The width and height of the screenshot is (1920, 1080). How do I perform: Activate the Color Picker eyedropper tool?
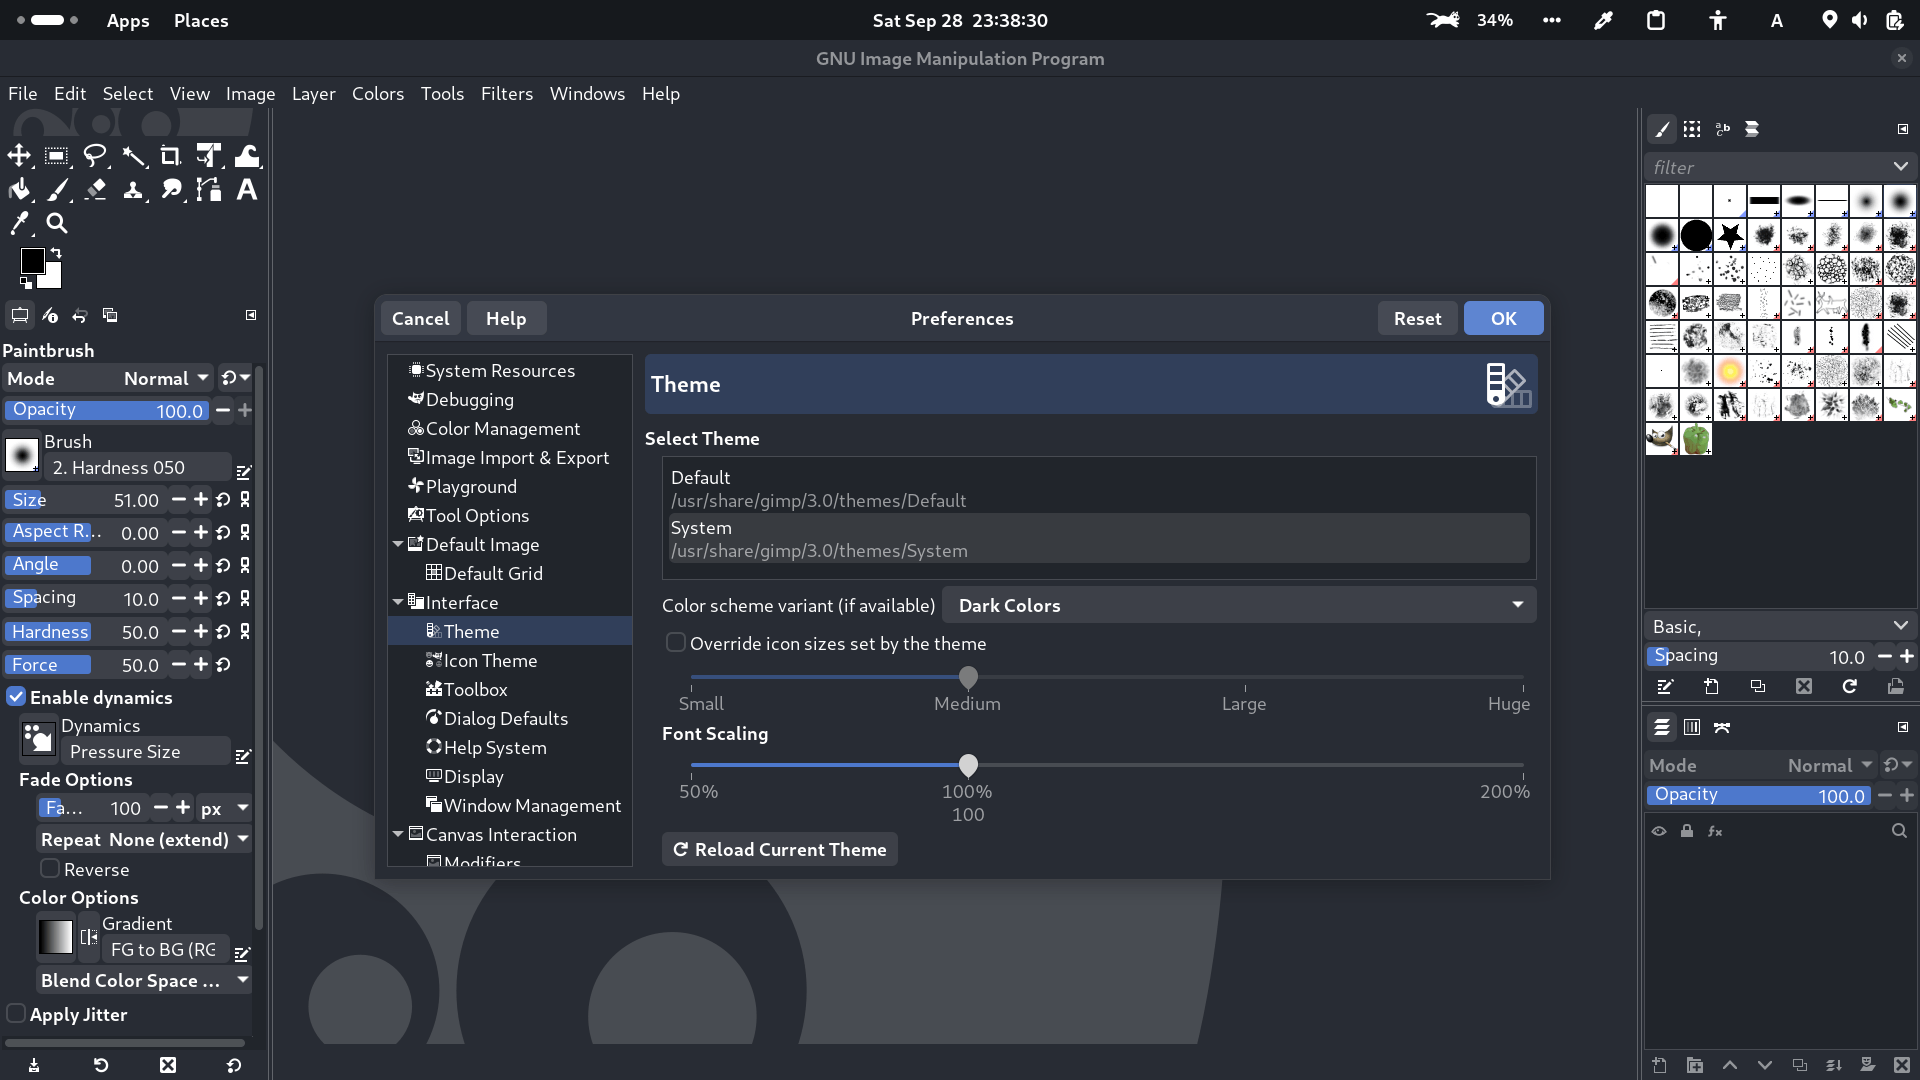pos(19,224)
